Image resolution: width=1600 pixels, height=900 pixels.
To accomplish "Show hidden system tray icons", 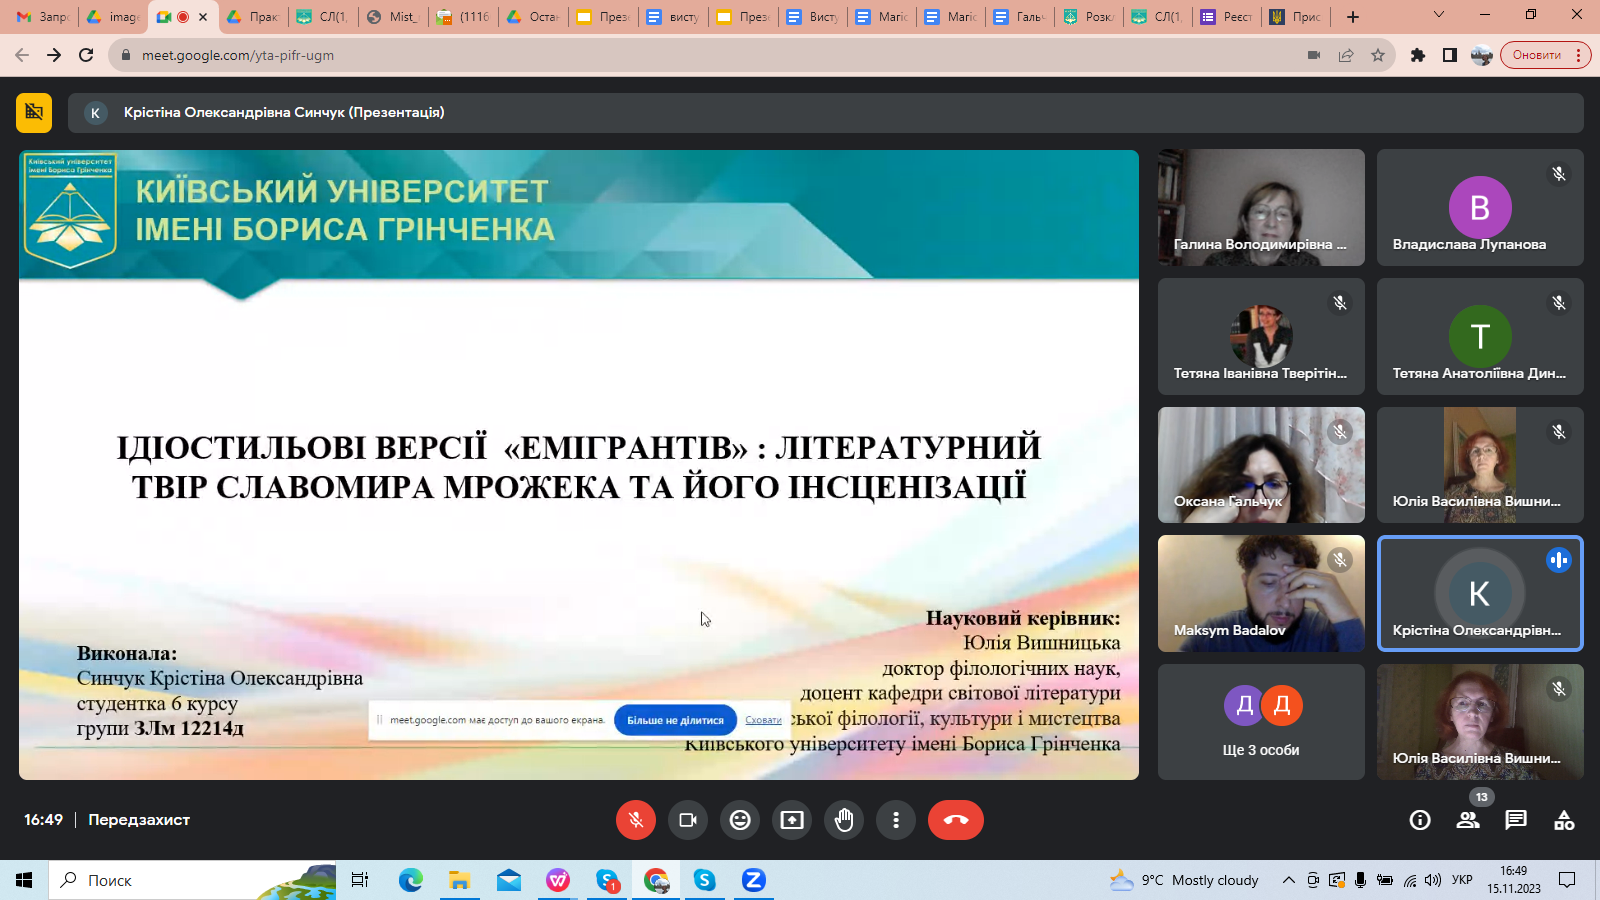I will pos(1289,880).
